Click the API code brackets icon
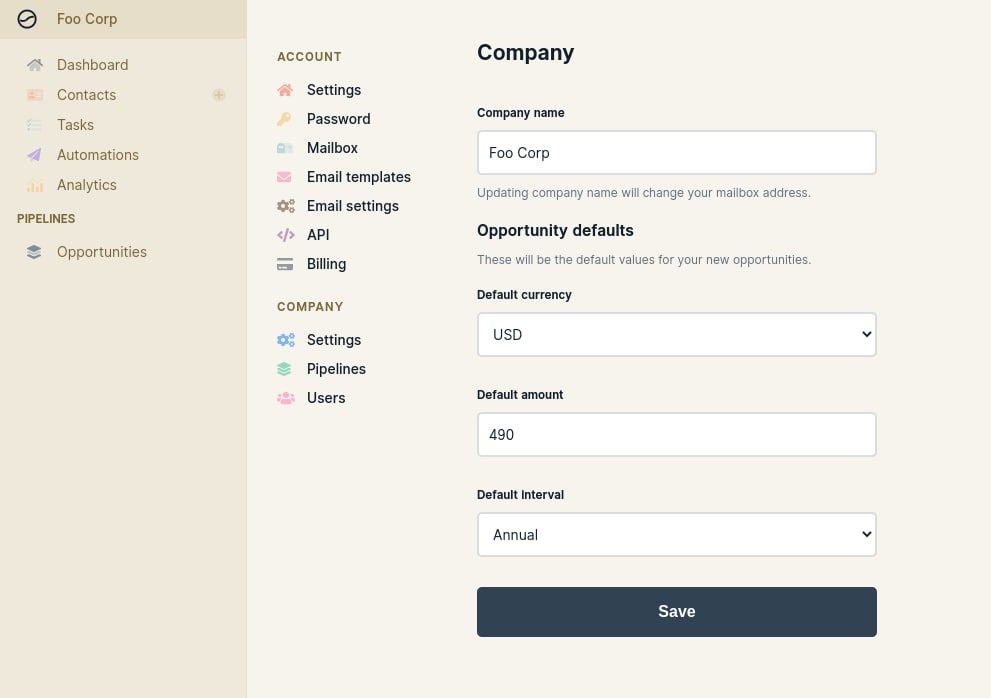This screenshot has height=698, width=991. coord(286,235)
